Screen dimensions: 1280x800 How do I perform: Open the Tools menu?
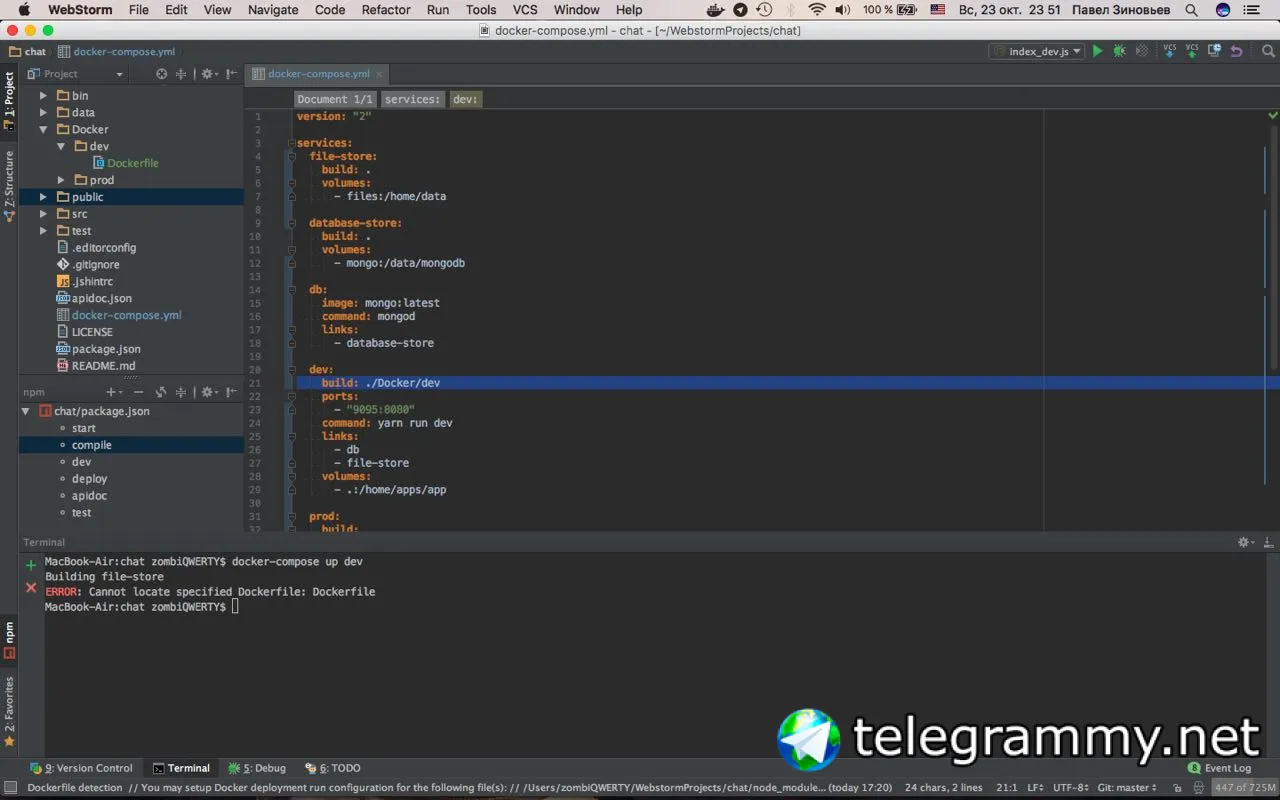481,10
